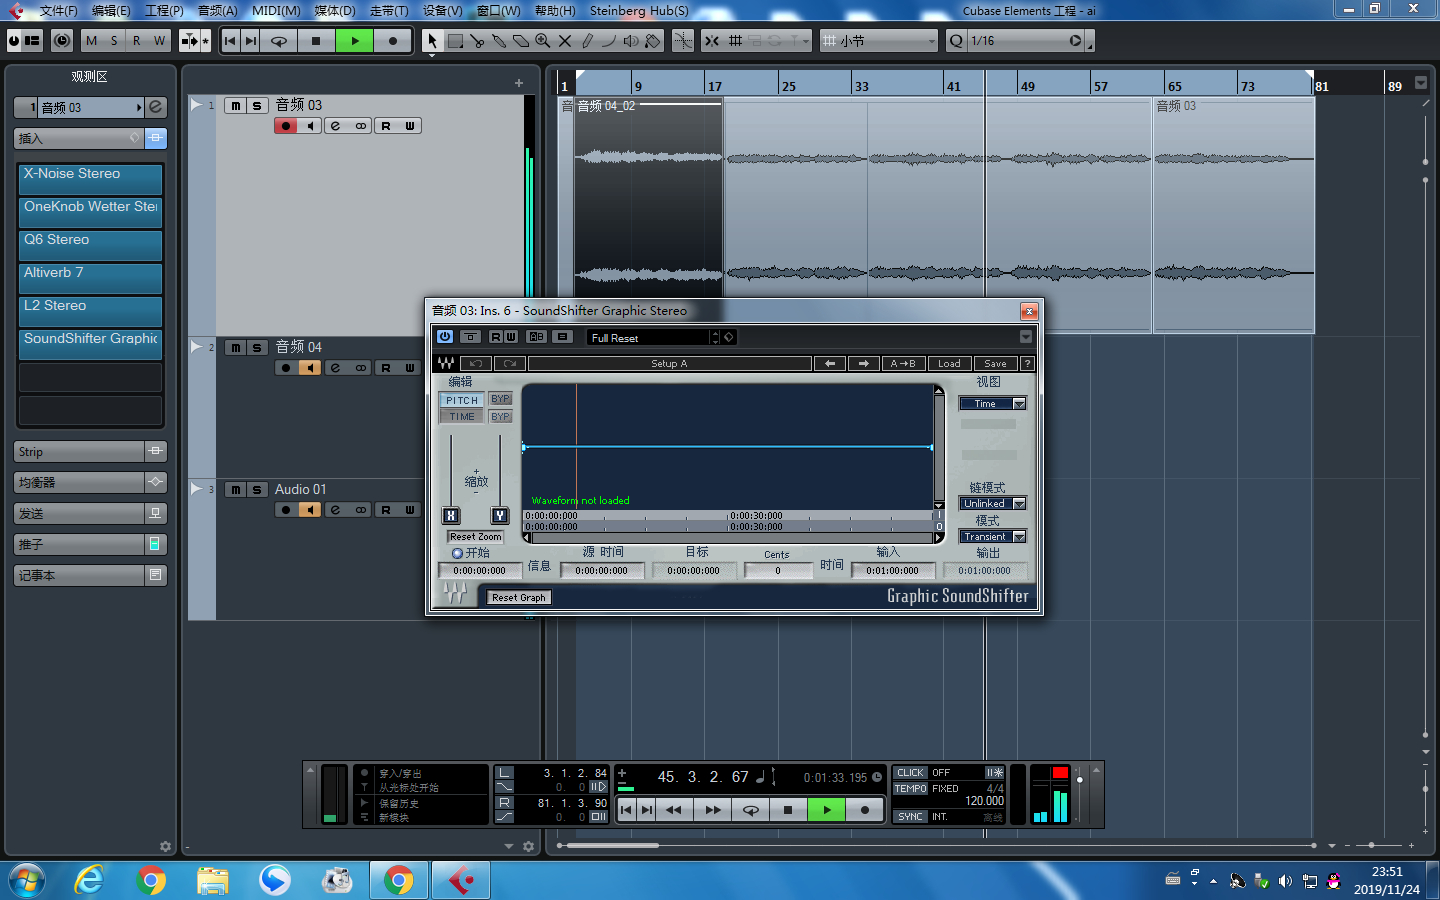Select the Zoom magnifier tool
This screenshot has height=900, width=1440.
coord(543,41)
